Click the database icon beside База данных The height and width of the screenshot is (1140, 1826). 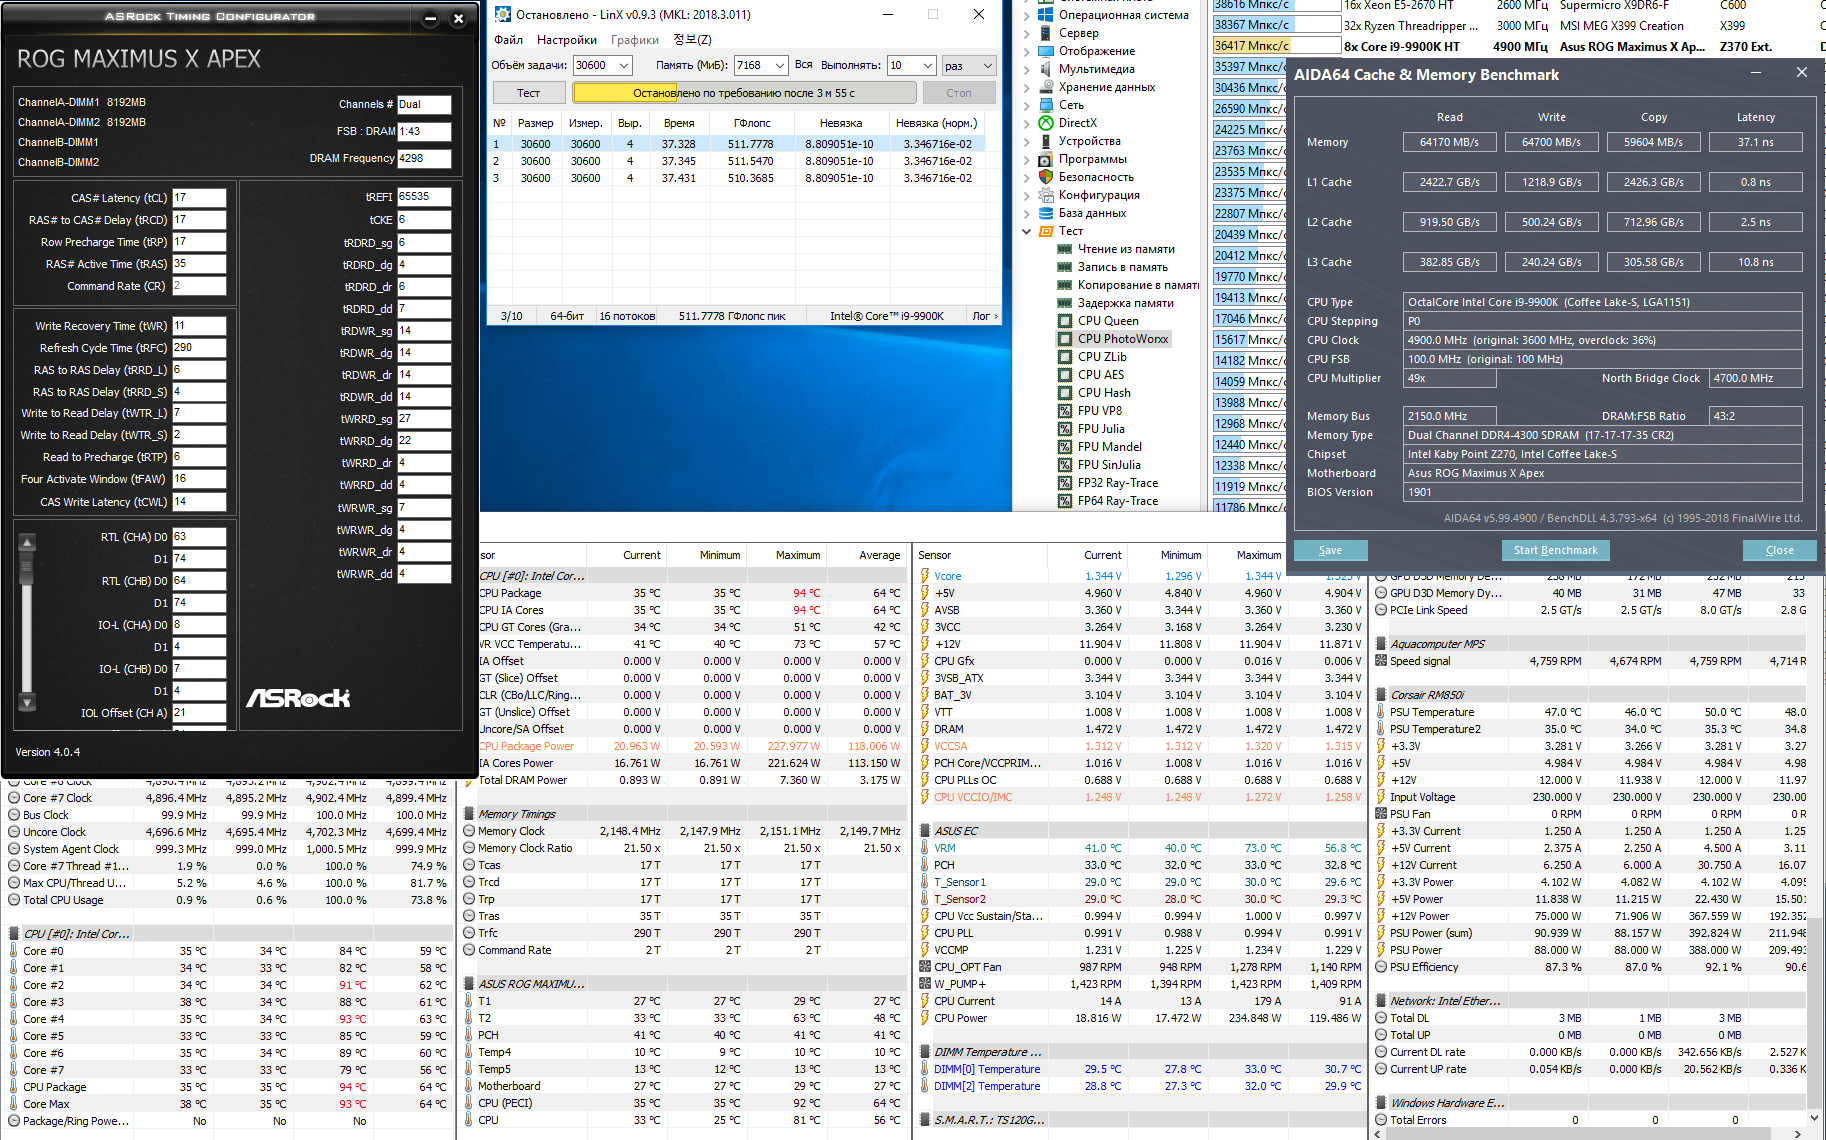[x=1045, y=213]
